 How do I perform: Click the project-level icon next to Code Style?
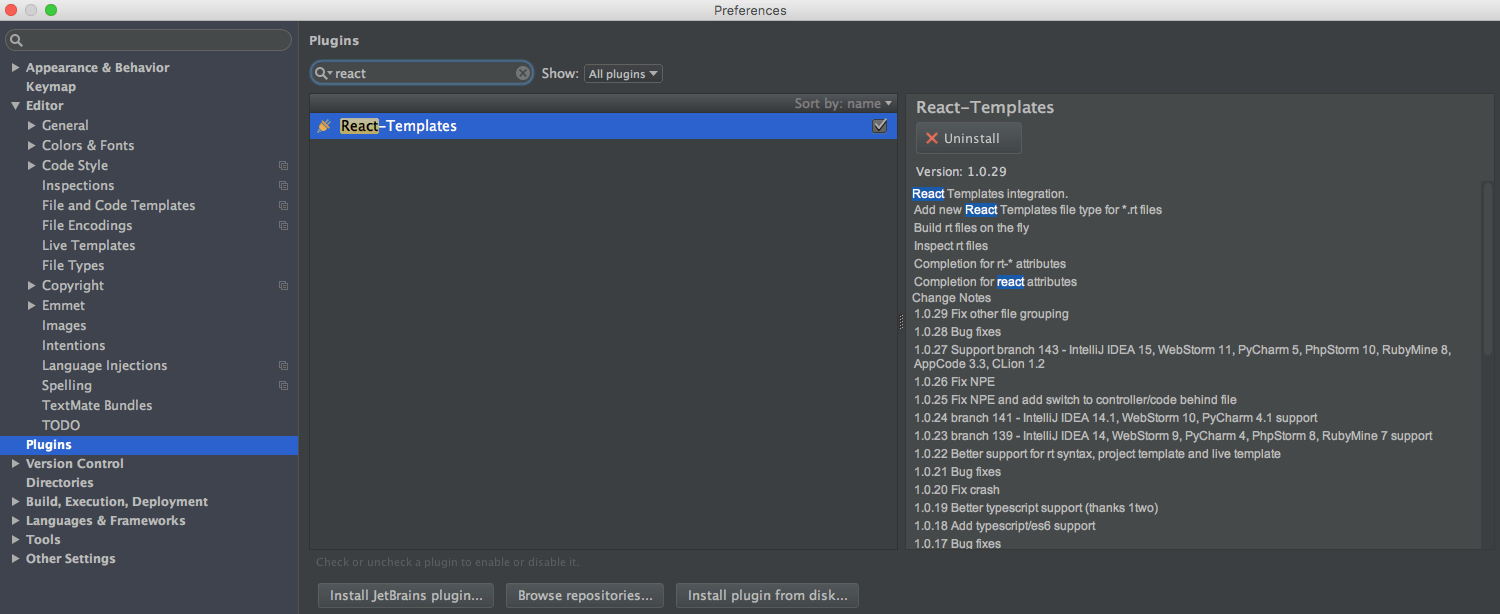tap(284, 166)
